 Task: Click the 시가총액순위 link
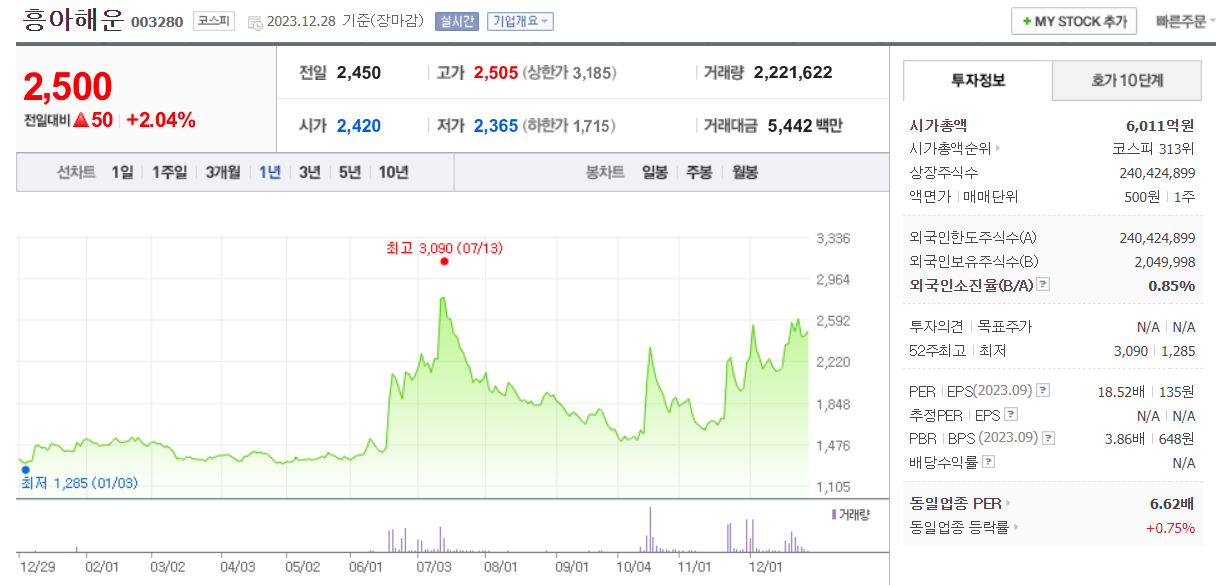pyautogui.click(x=950, y=149)
